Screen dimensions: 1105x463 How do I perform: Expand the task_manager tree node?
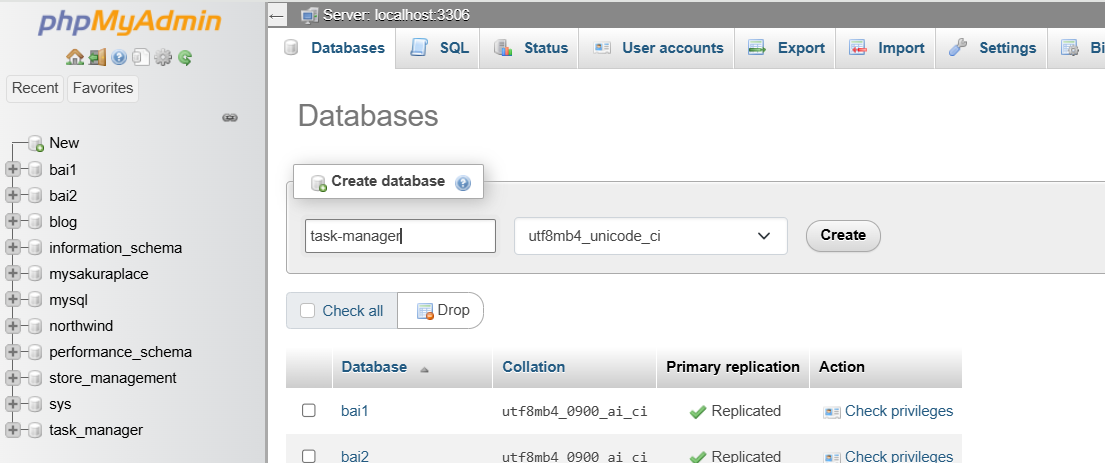13,431
